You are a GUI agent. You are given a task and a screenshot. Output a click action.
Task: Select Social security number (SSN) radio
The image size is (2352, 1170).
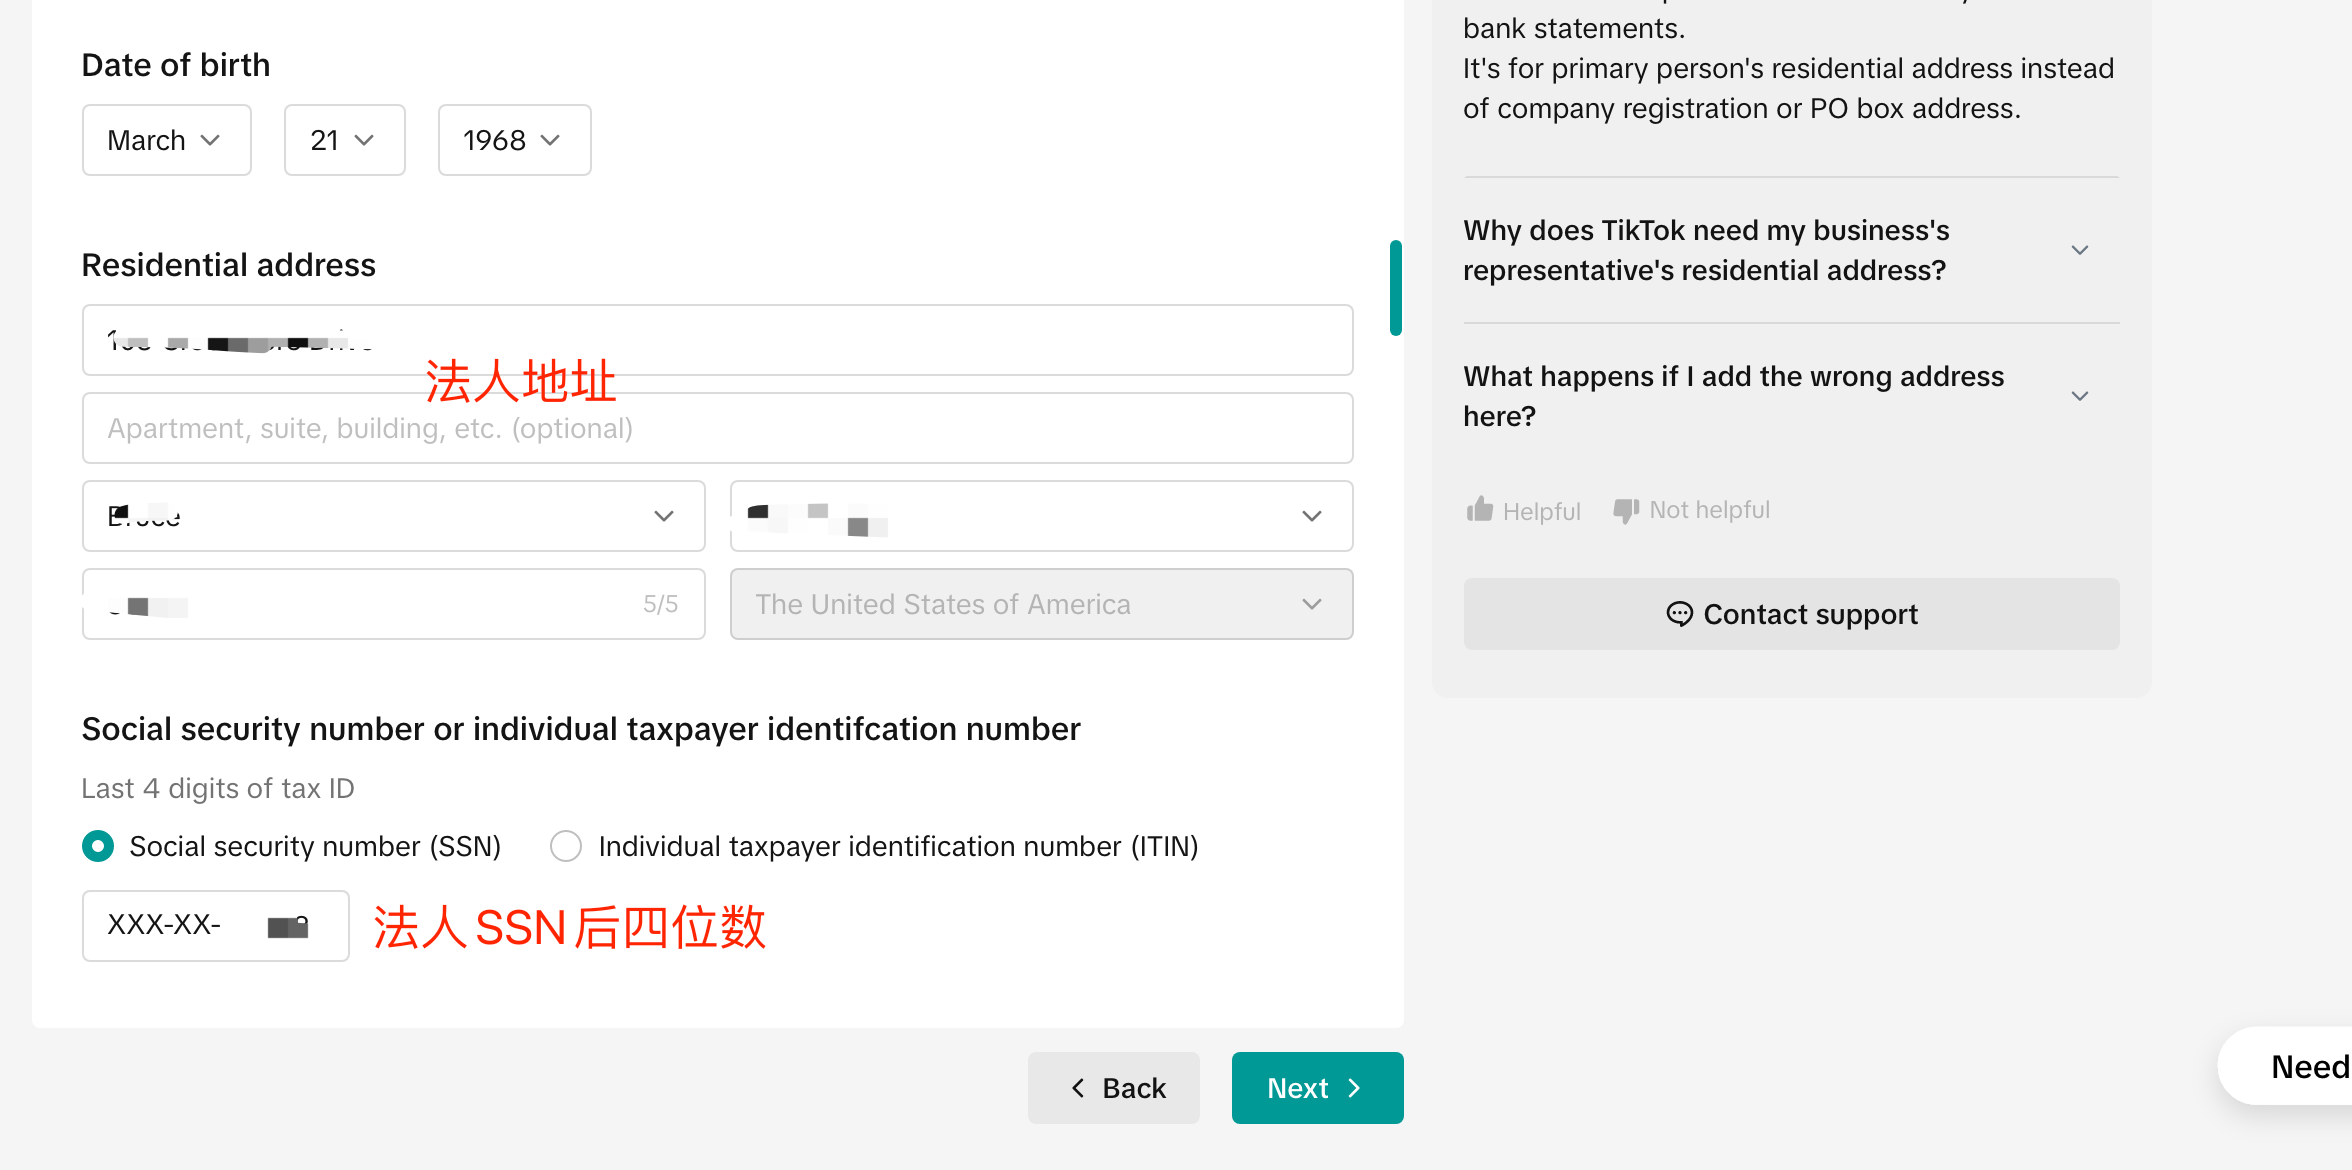click(x=98, y=846)
